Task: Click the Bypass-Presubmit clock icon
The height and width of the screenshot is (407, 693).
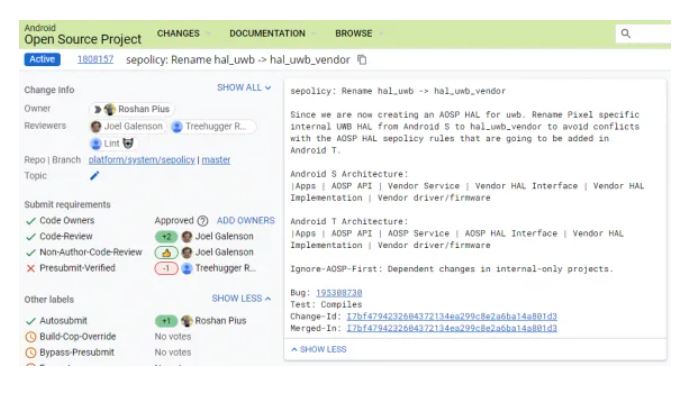Action: [30, 353]
